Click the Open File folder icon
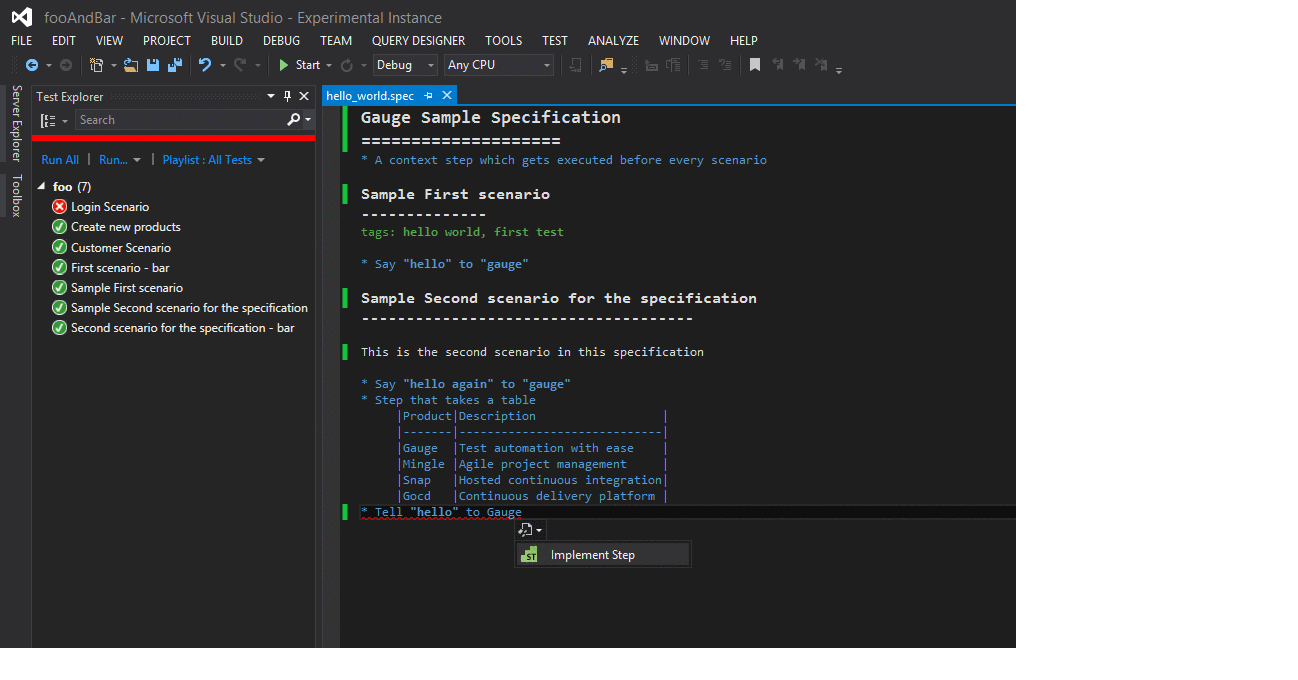 (x=131, y=65)
